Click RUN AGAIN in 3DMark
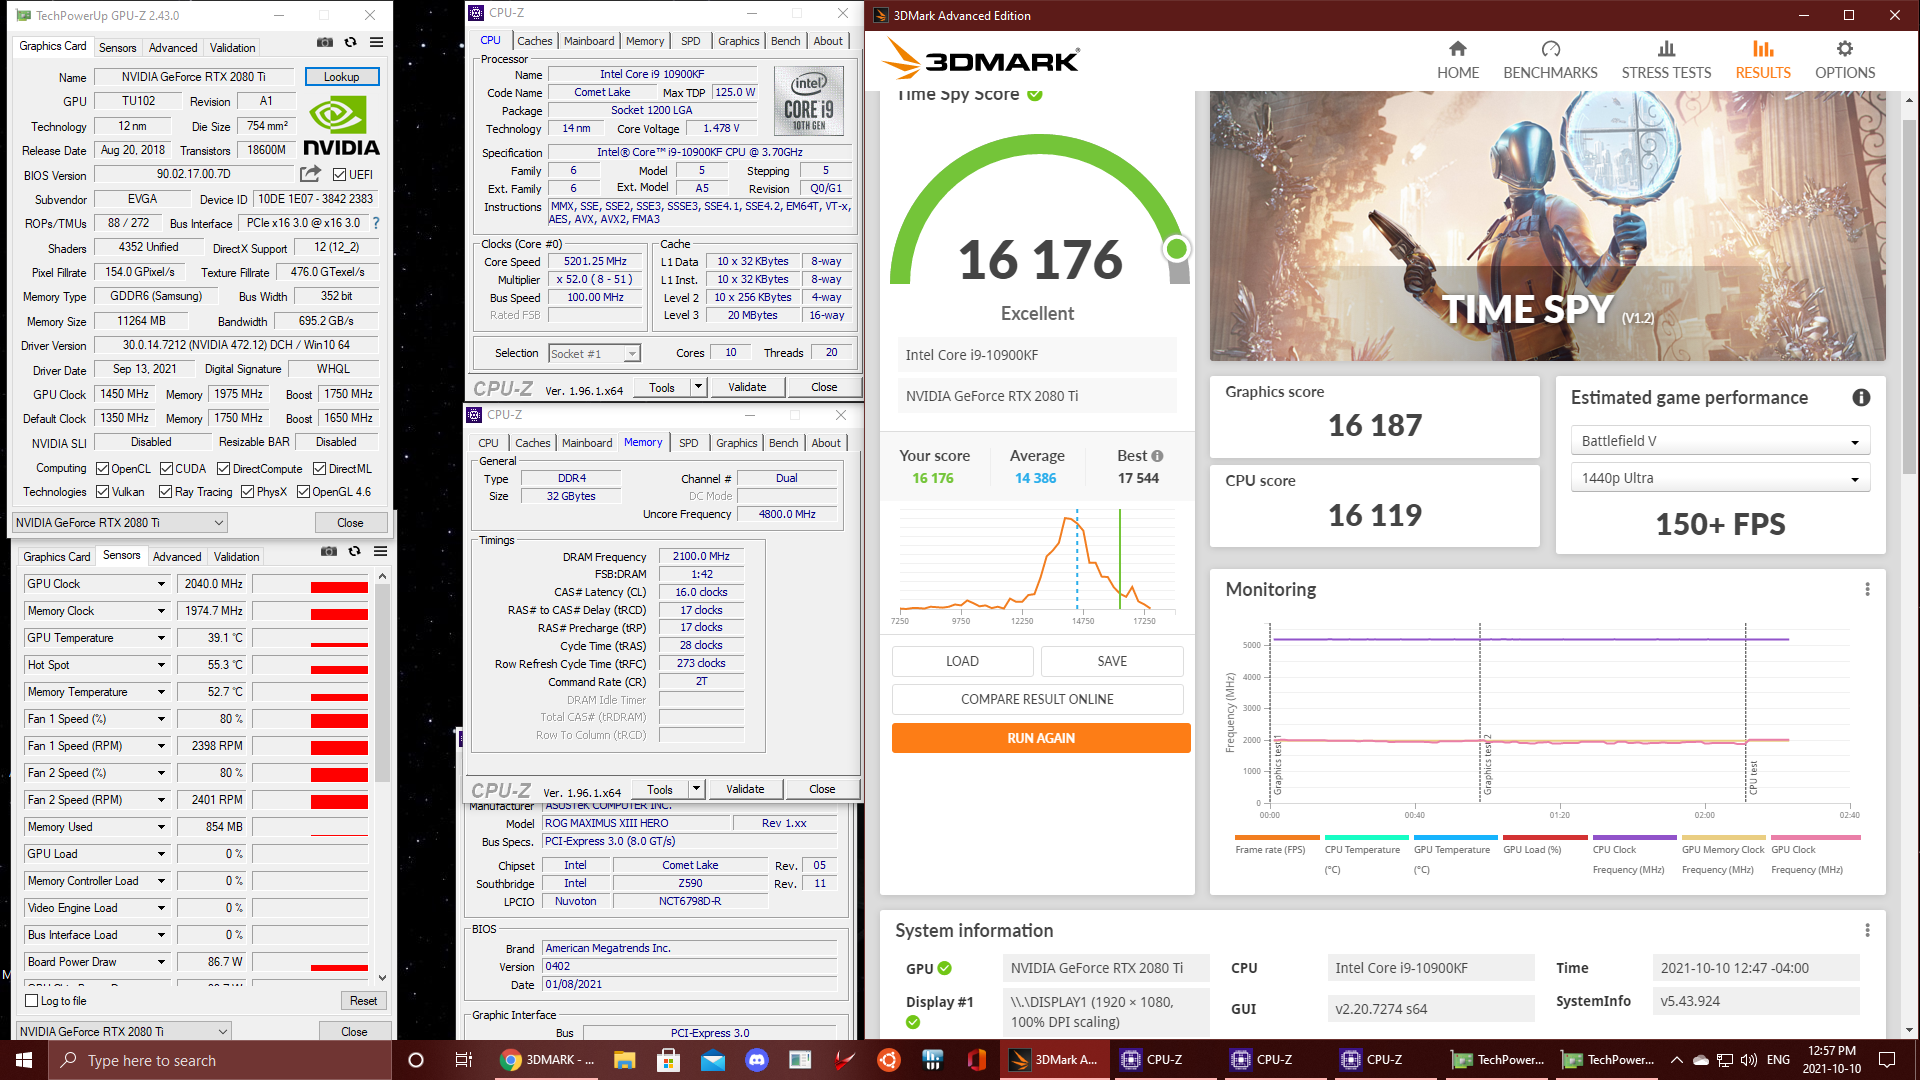The height and width of the screenshot is (1080, 1920). click(1041, 738)
